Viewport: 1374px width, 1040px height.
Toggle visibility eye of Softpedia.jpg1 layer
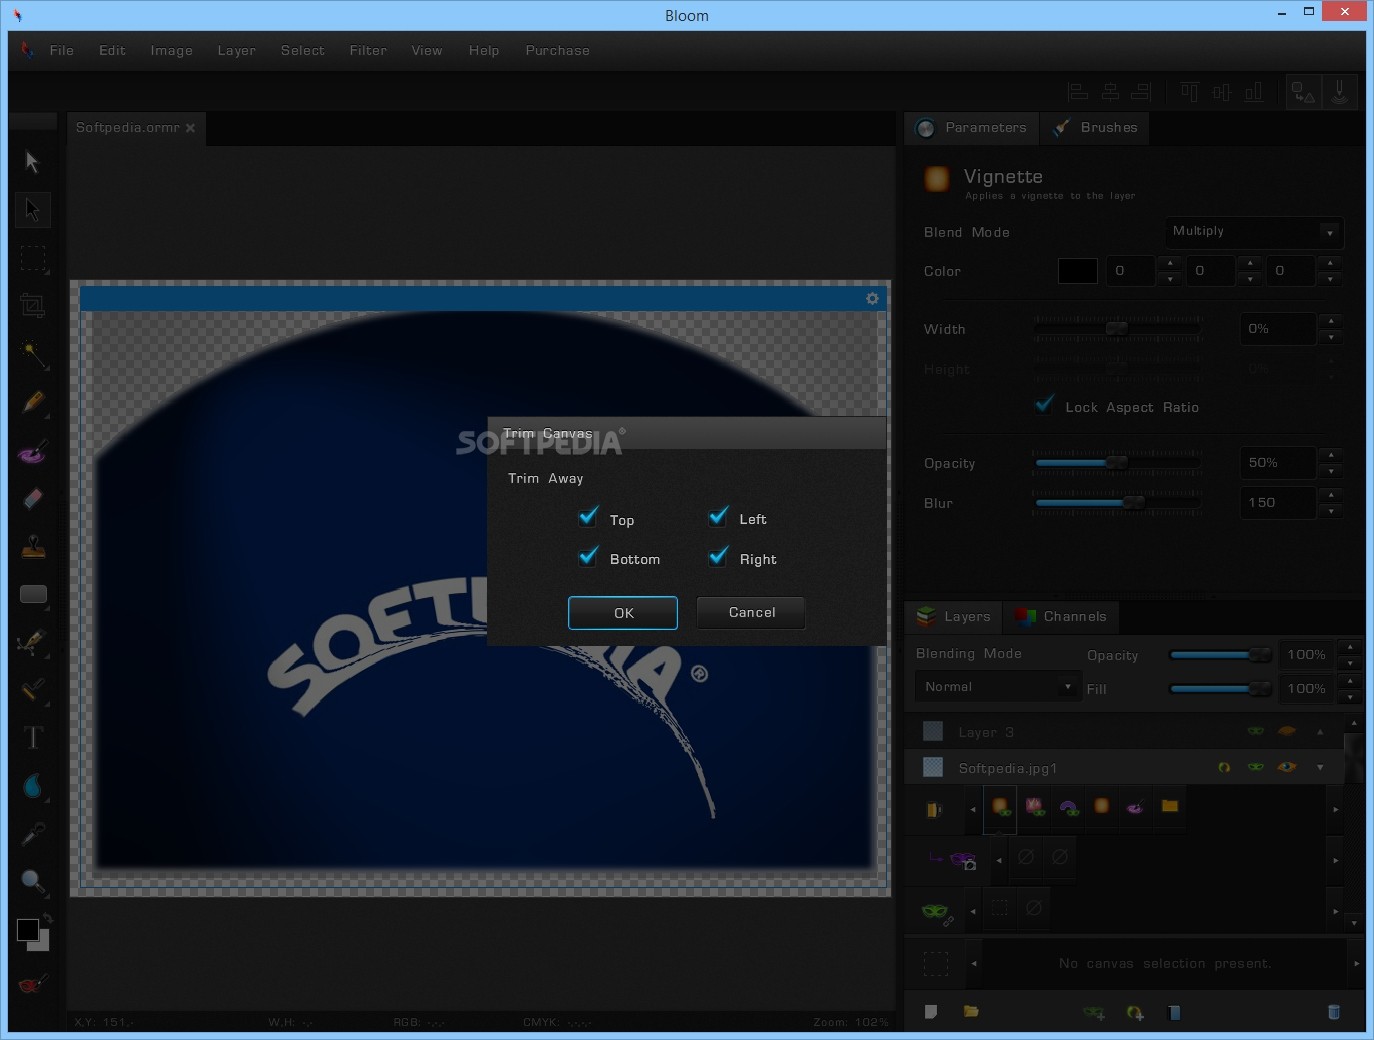(1287, 767)
